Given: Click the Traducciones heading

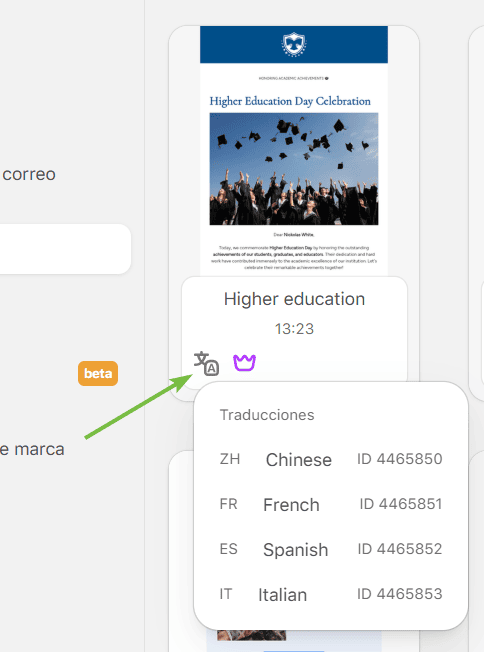Looking at the screenshot, I should (267, 415).
